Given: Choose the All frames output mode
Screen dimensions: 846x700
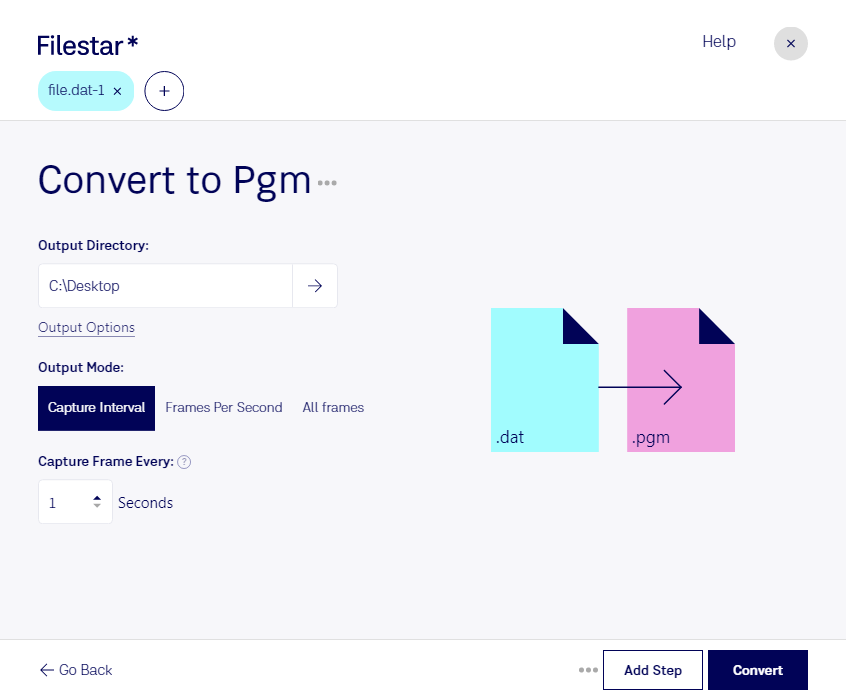Looking at the screenshot, I should (x=333, y=407).
